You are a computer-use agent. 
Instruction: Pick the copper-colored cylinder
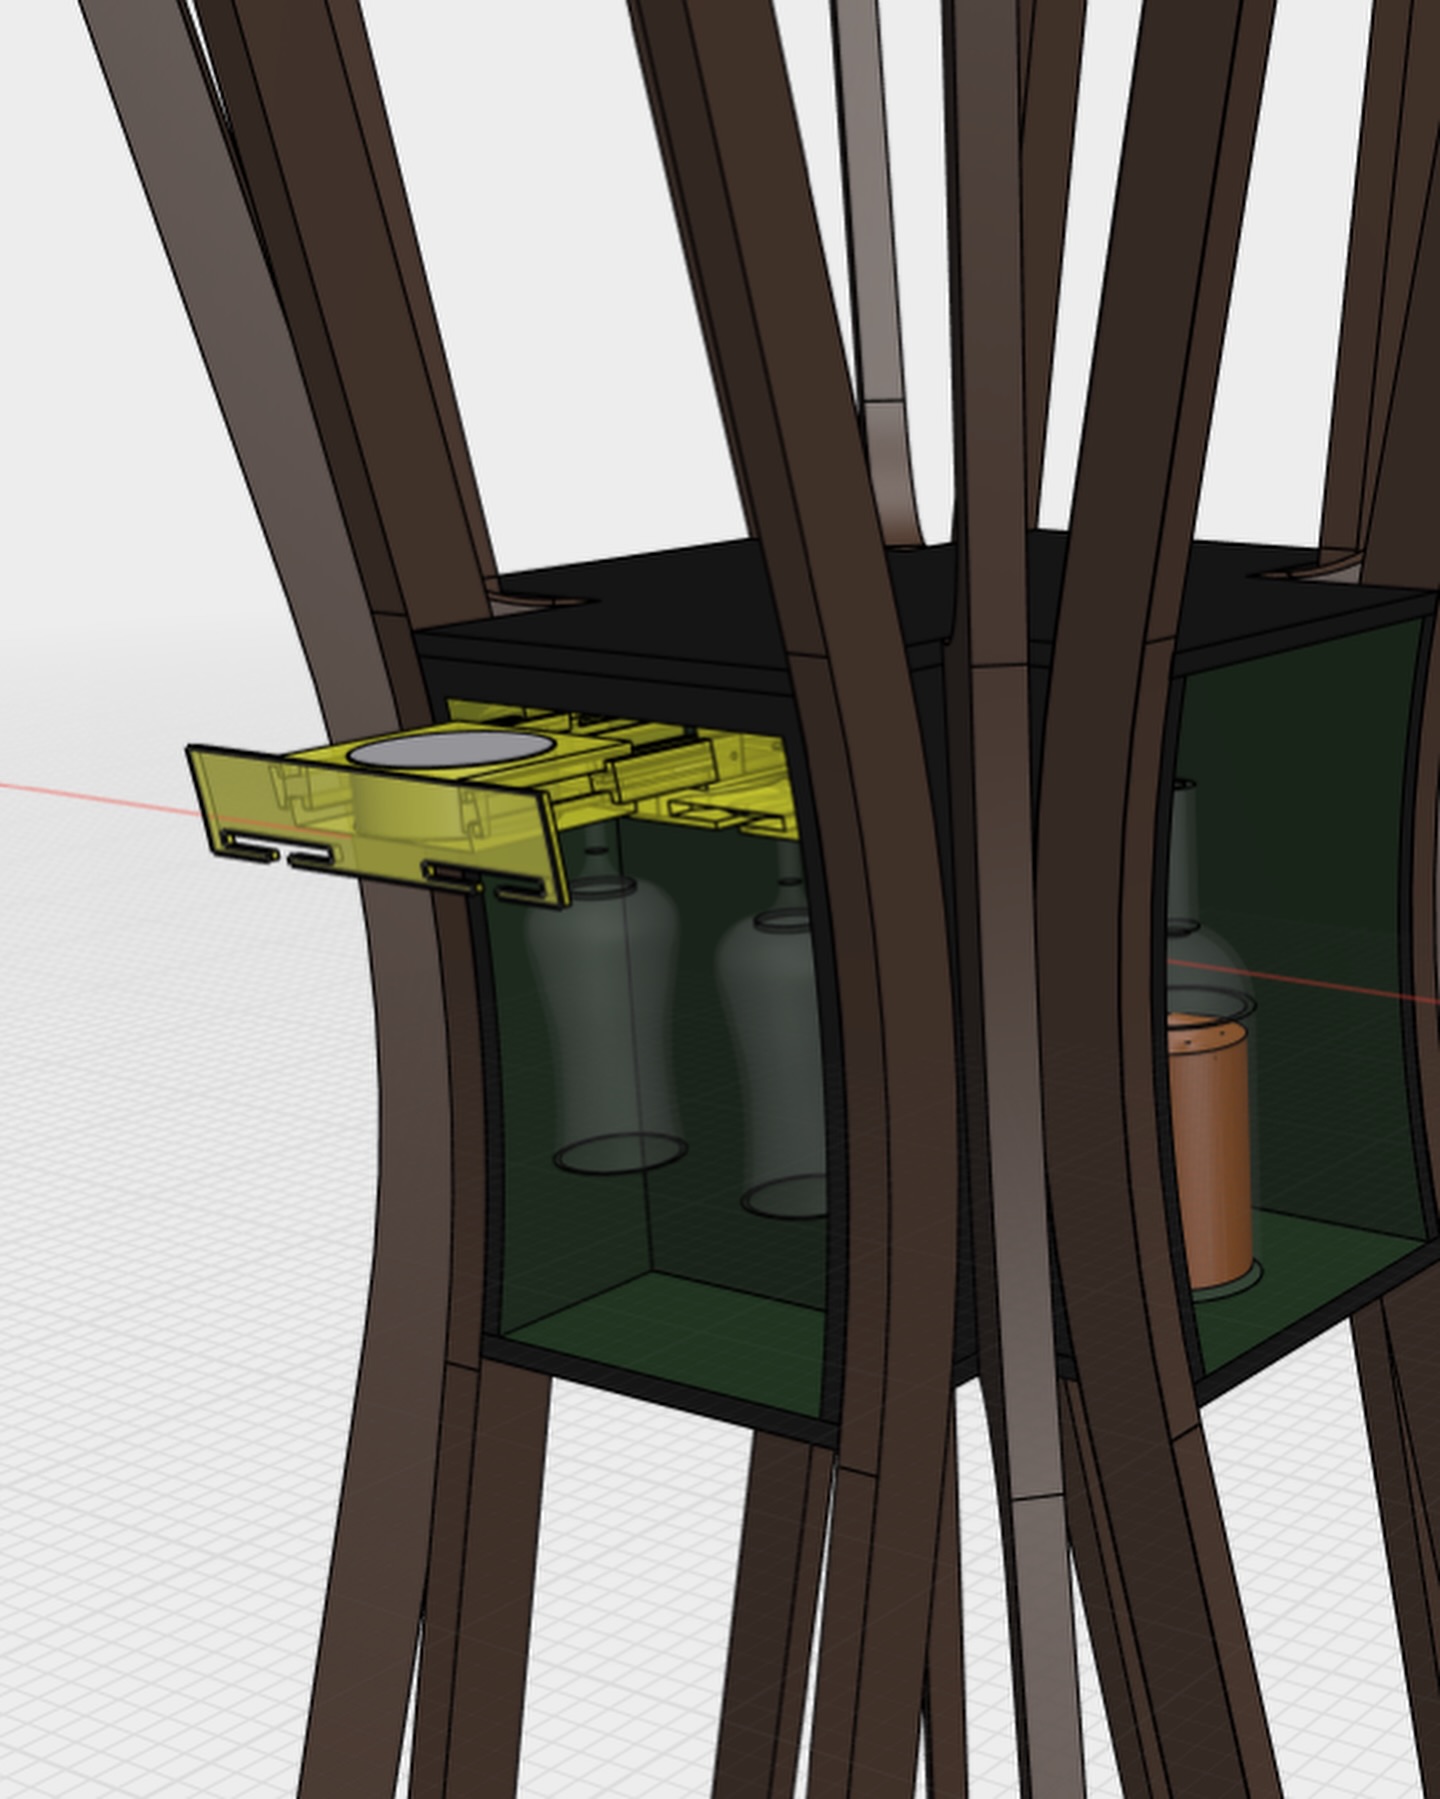(x=1210, y=1150)
